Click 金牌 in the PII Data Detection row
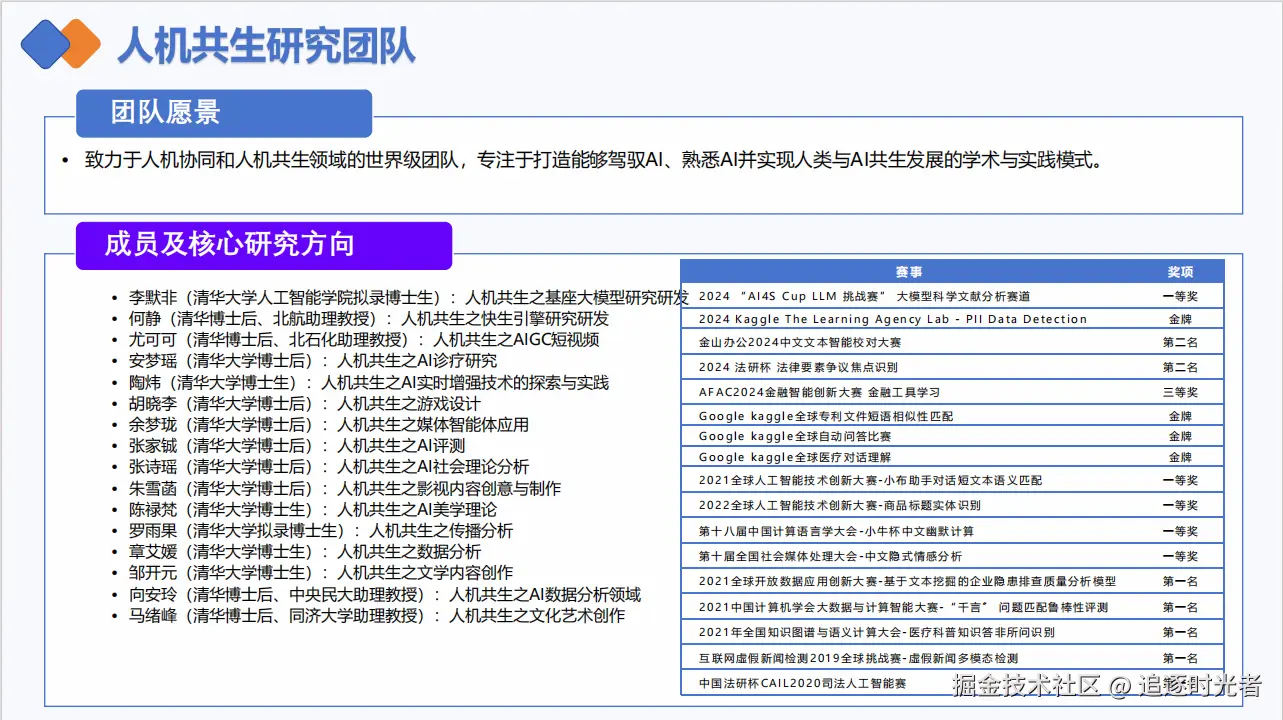This screenshot has width=1283, height=720. [x=1180, y=319]
